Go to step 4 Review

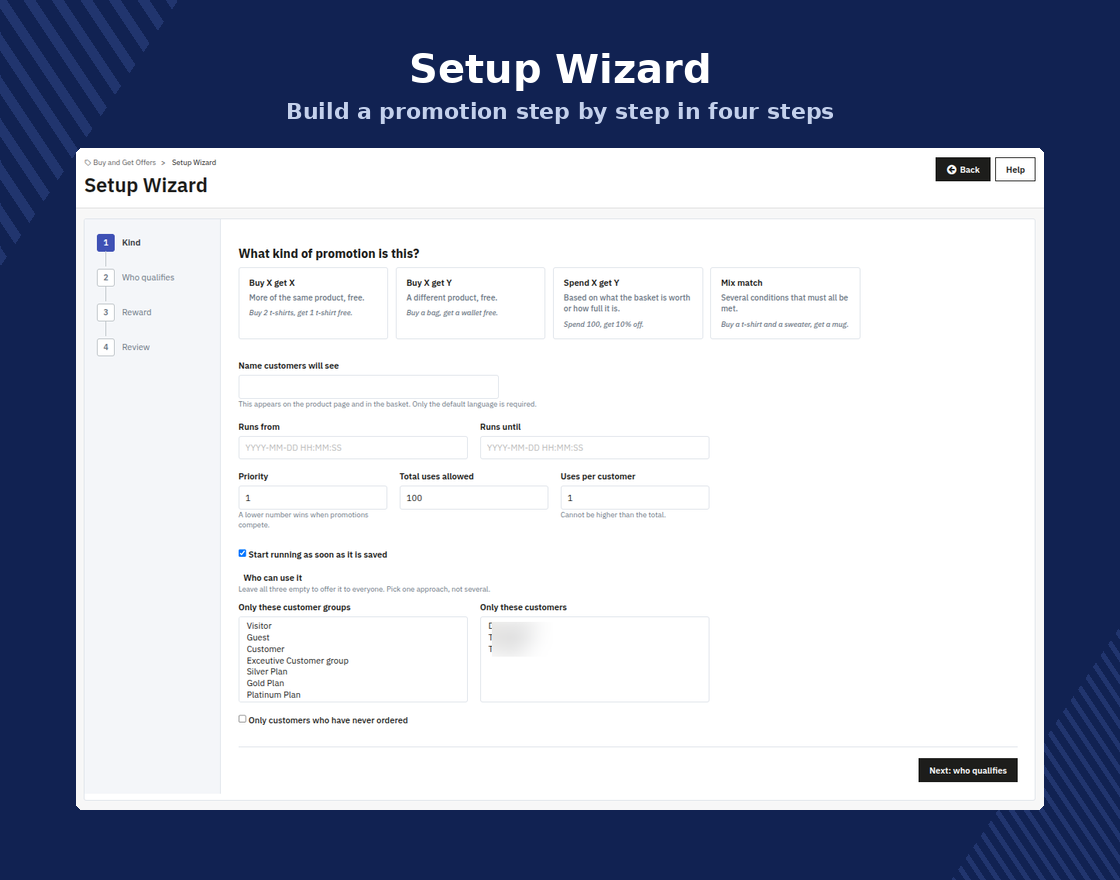click(124, 347)
